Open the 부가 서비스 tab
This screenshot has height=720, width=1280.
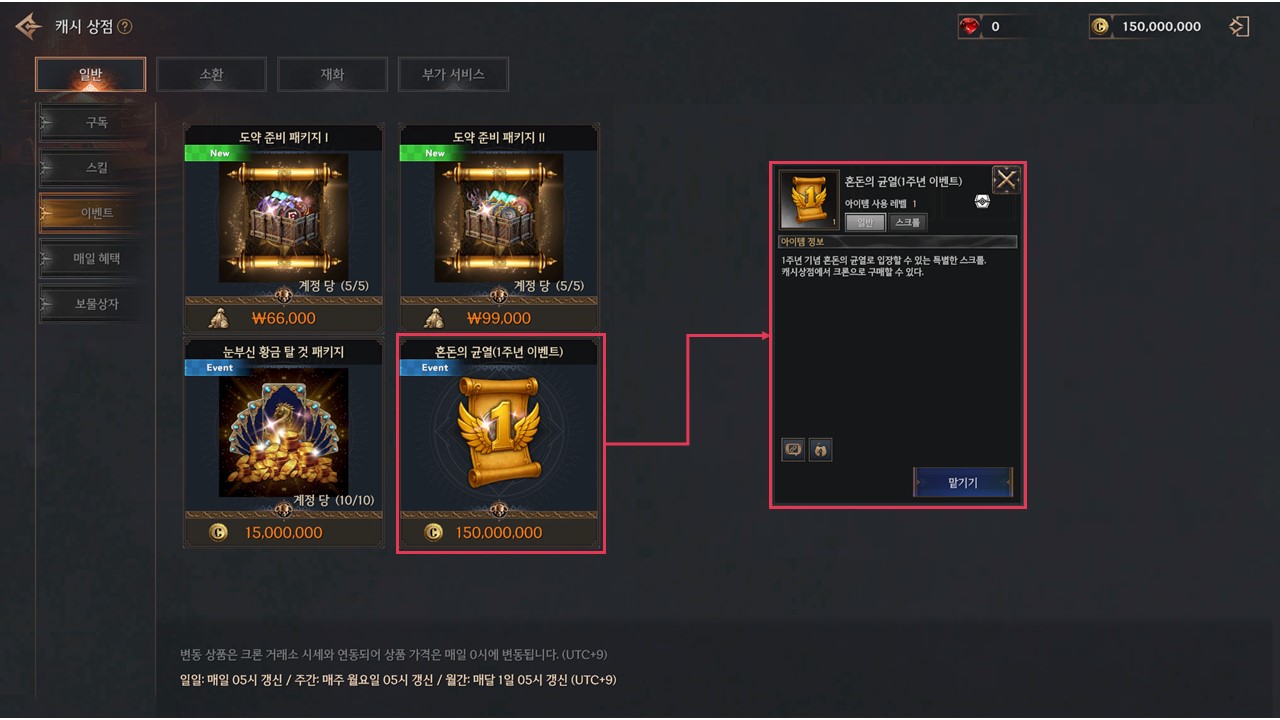(453, 74)
